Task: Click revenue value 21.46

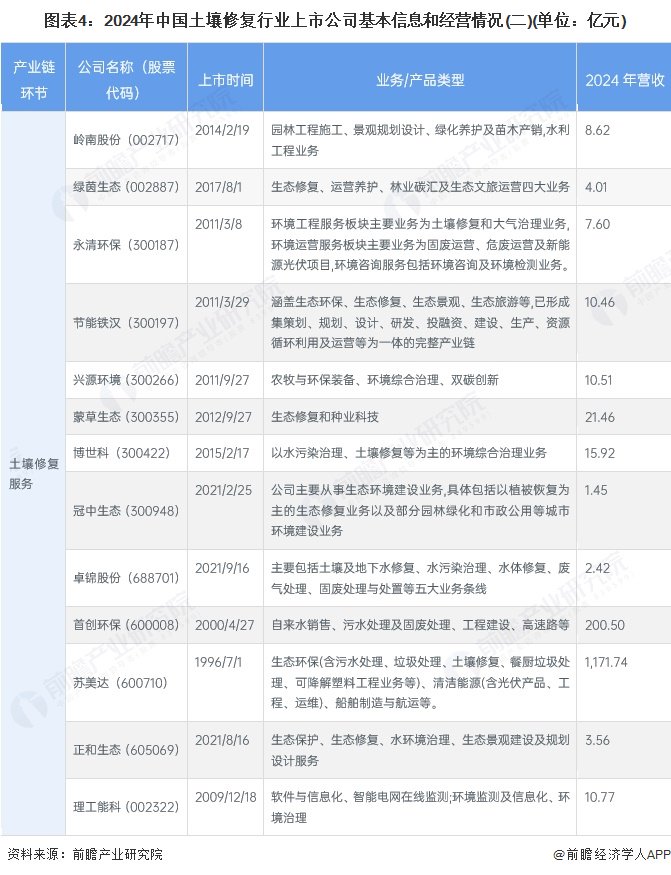Action: pyautogui.click(x=600, y=417)
